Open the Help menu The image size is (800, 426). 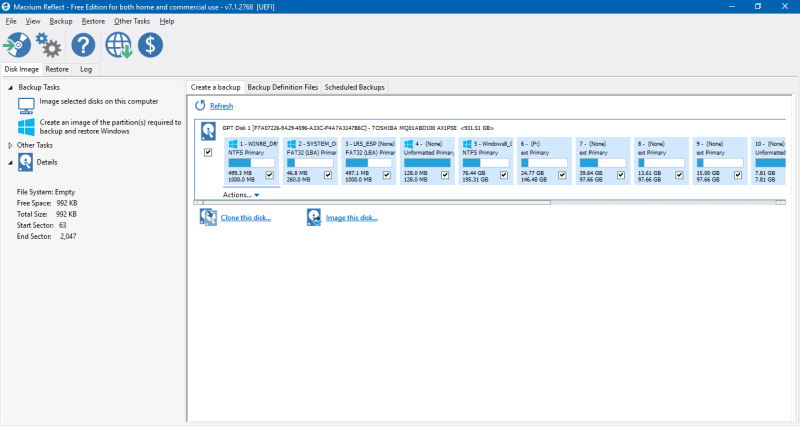(x=167, y=21)
